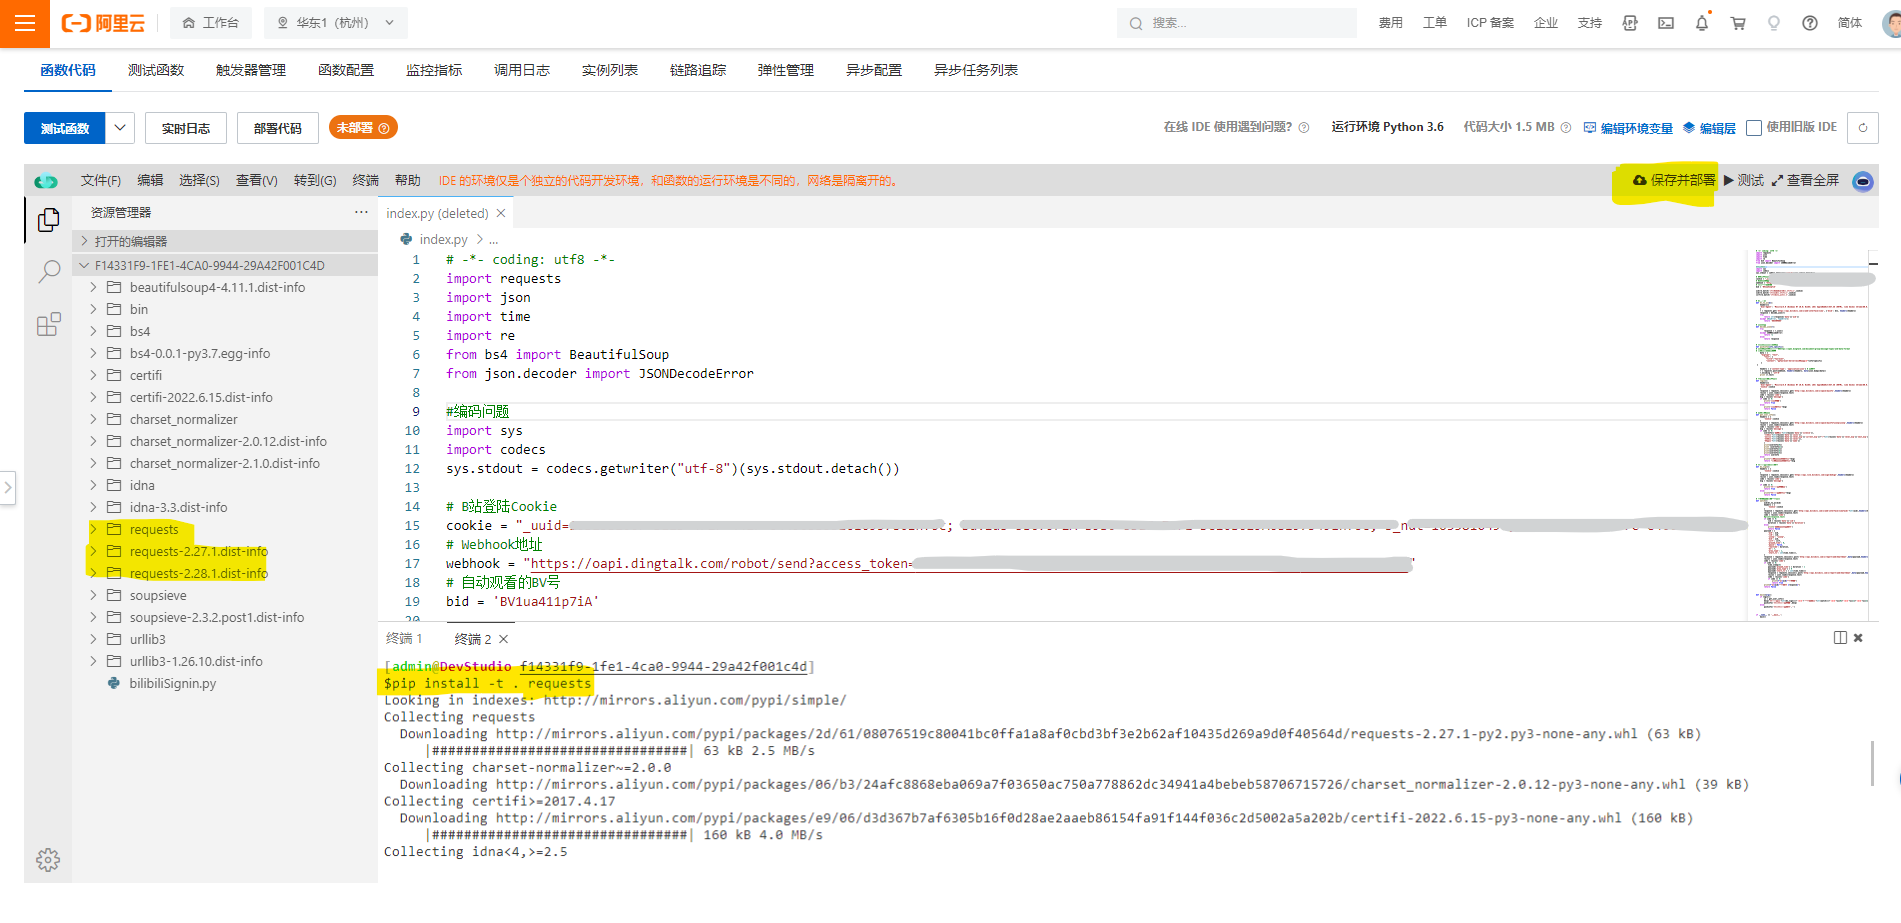Click the help icon next to 在线 IDE 使用遇到问题
The height and width of the screenshot is (923, 1901).
pyautogui.click(x=1304, y=128)
